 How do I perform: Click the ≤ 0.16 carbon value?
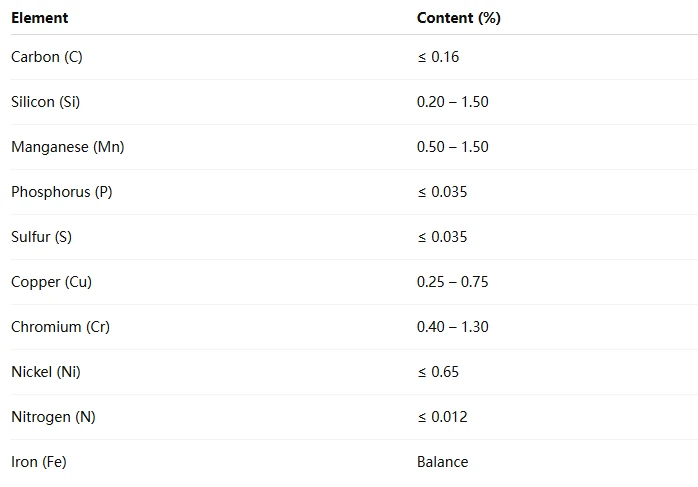[x=438, y=57]
